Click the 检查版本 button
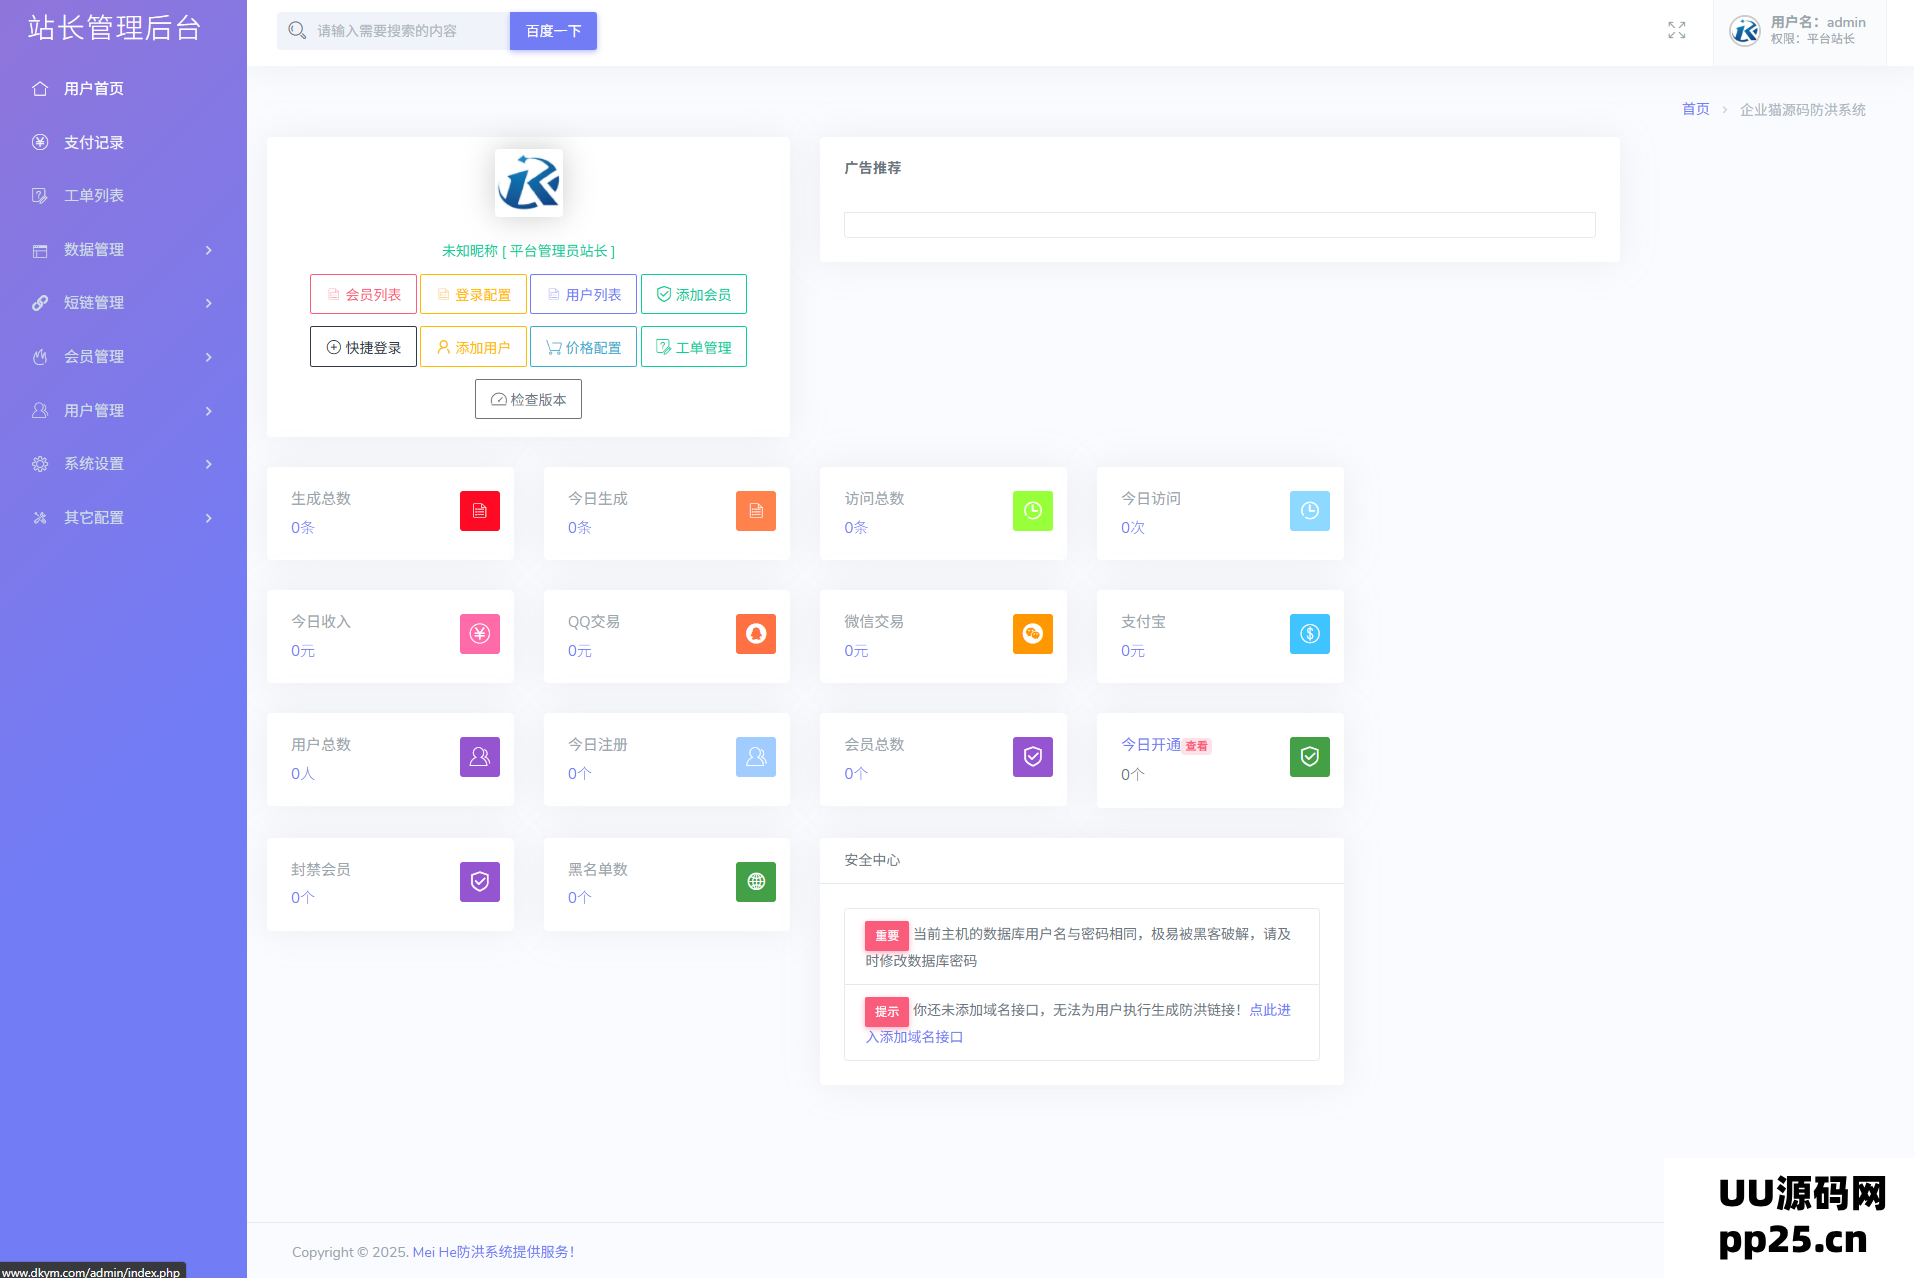This screenshot has height=1278, width=1914. [x=528, y=400]
